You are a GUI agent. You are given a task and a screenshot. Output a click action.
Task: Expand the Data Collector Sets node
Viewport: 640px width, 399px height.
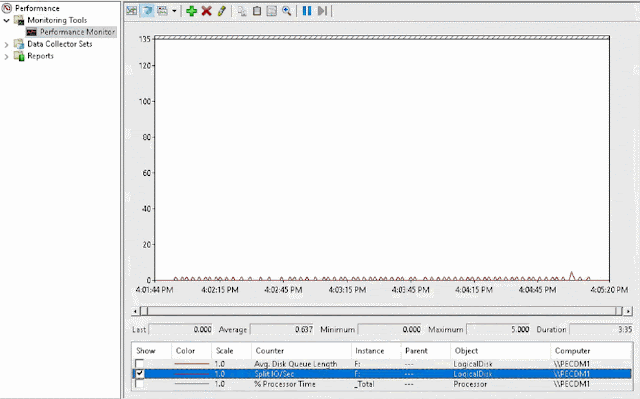click(x=6, y=44)
